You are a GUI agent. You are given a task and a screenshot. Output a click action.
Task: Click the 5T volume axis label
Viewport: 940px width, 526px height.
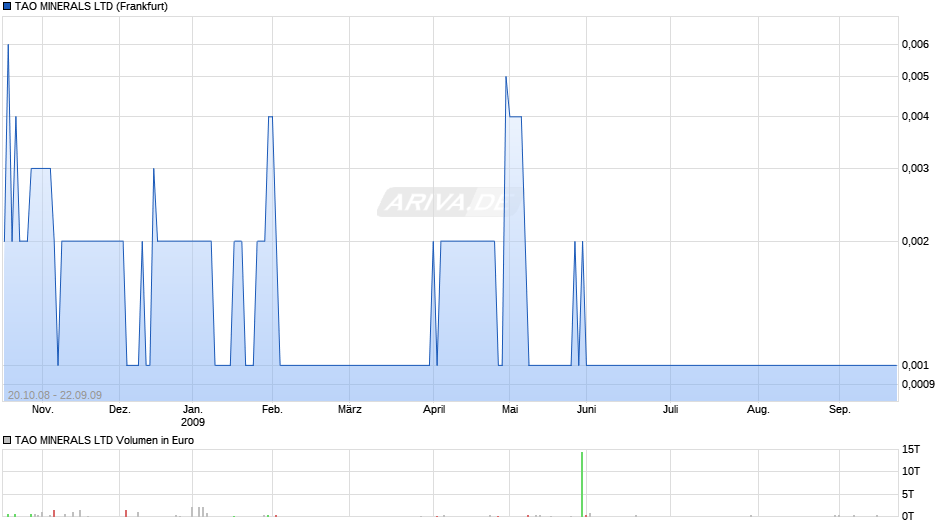(x=908, y=494)
